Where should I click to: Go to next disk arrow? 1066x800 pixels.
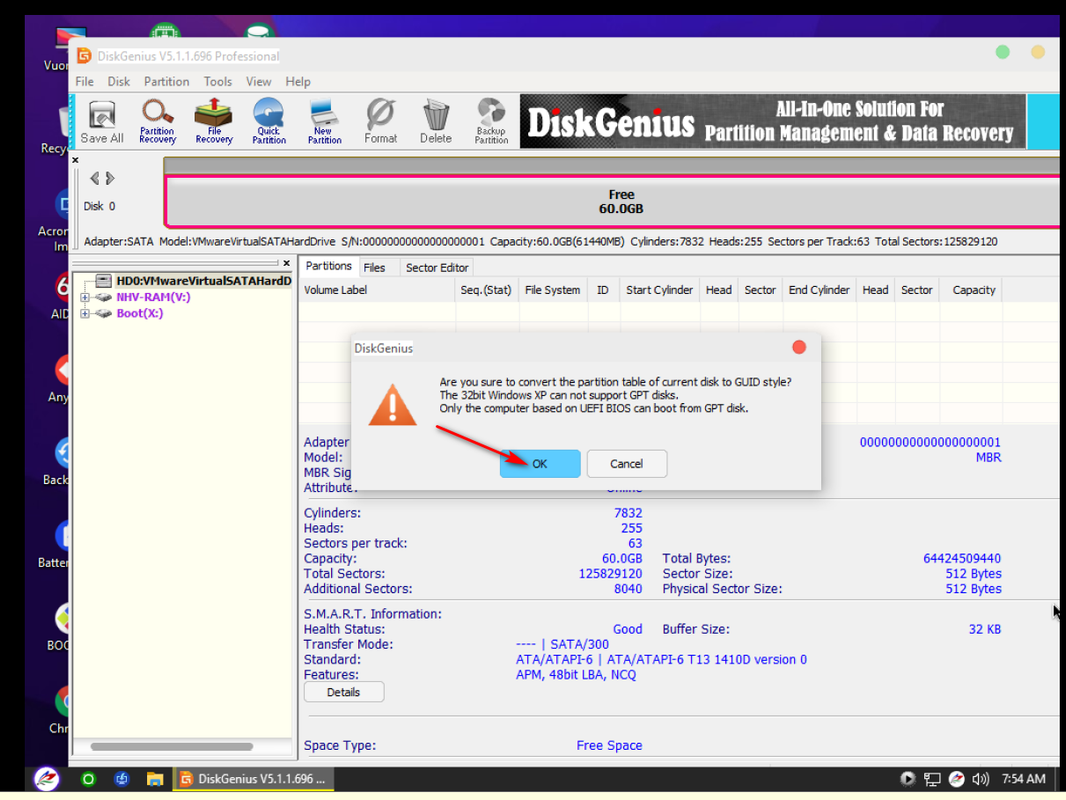click(110, 178)
